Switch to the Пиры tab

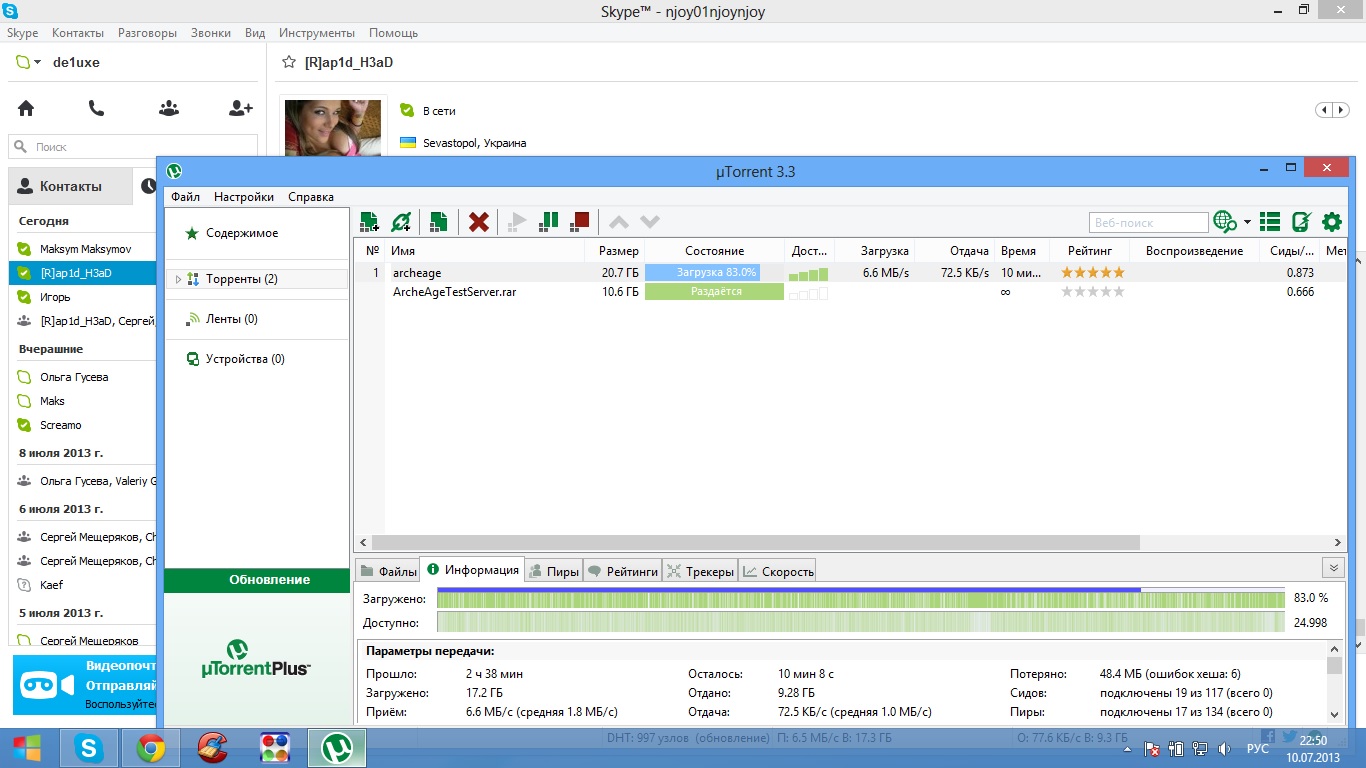(554, 572)
